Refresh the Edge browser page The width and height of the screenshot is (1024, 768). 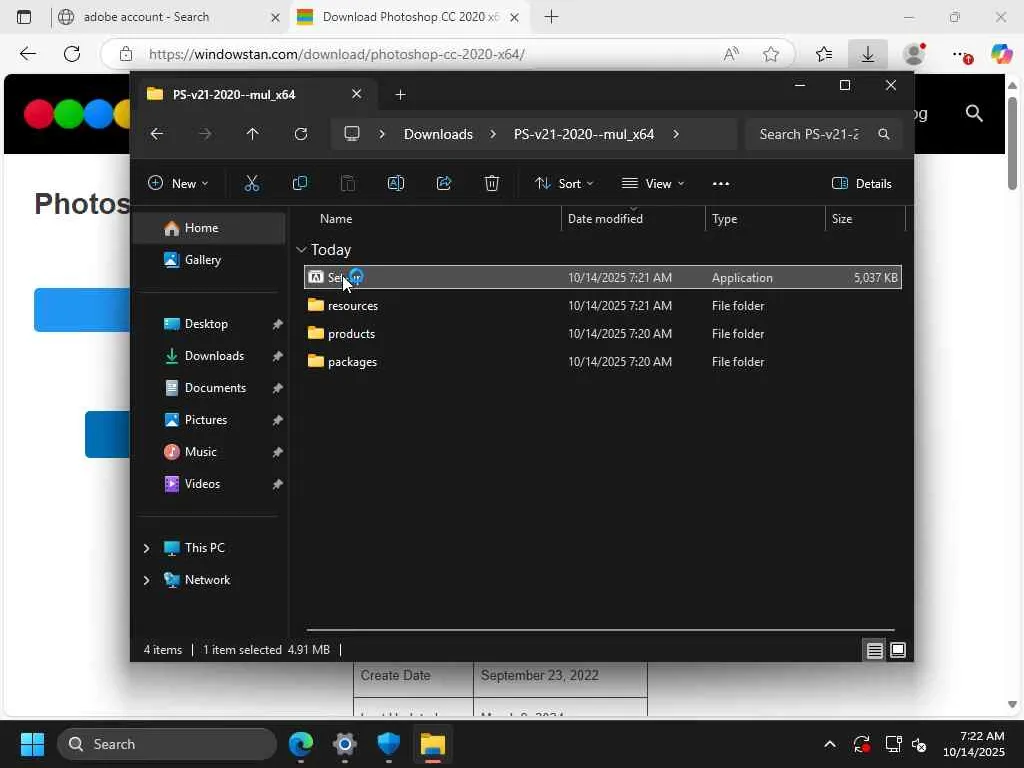coord(72,54)
